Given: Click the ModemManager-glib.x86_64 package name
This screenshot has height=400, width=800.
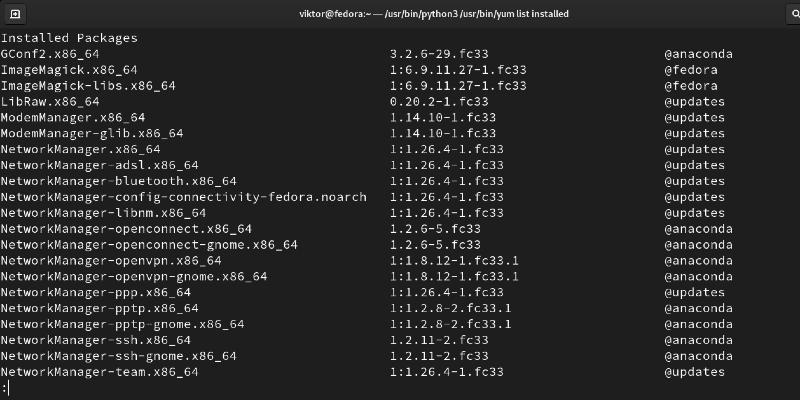Looking at the screenshot, I should (92, 133).
